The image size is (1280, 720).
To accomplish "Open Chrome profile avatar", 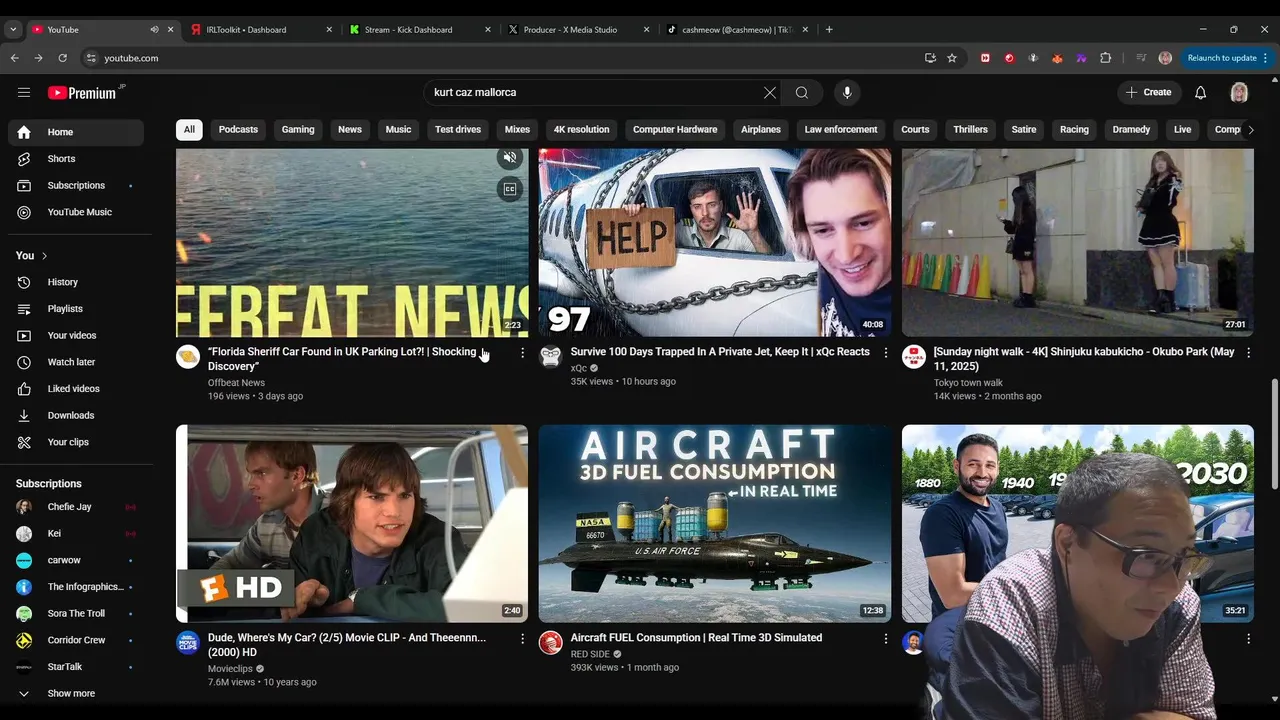I will pyautogui.click(x=1165, y=58).
